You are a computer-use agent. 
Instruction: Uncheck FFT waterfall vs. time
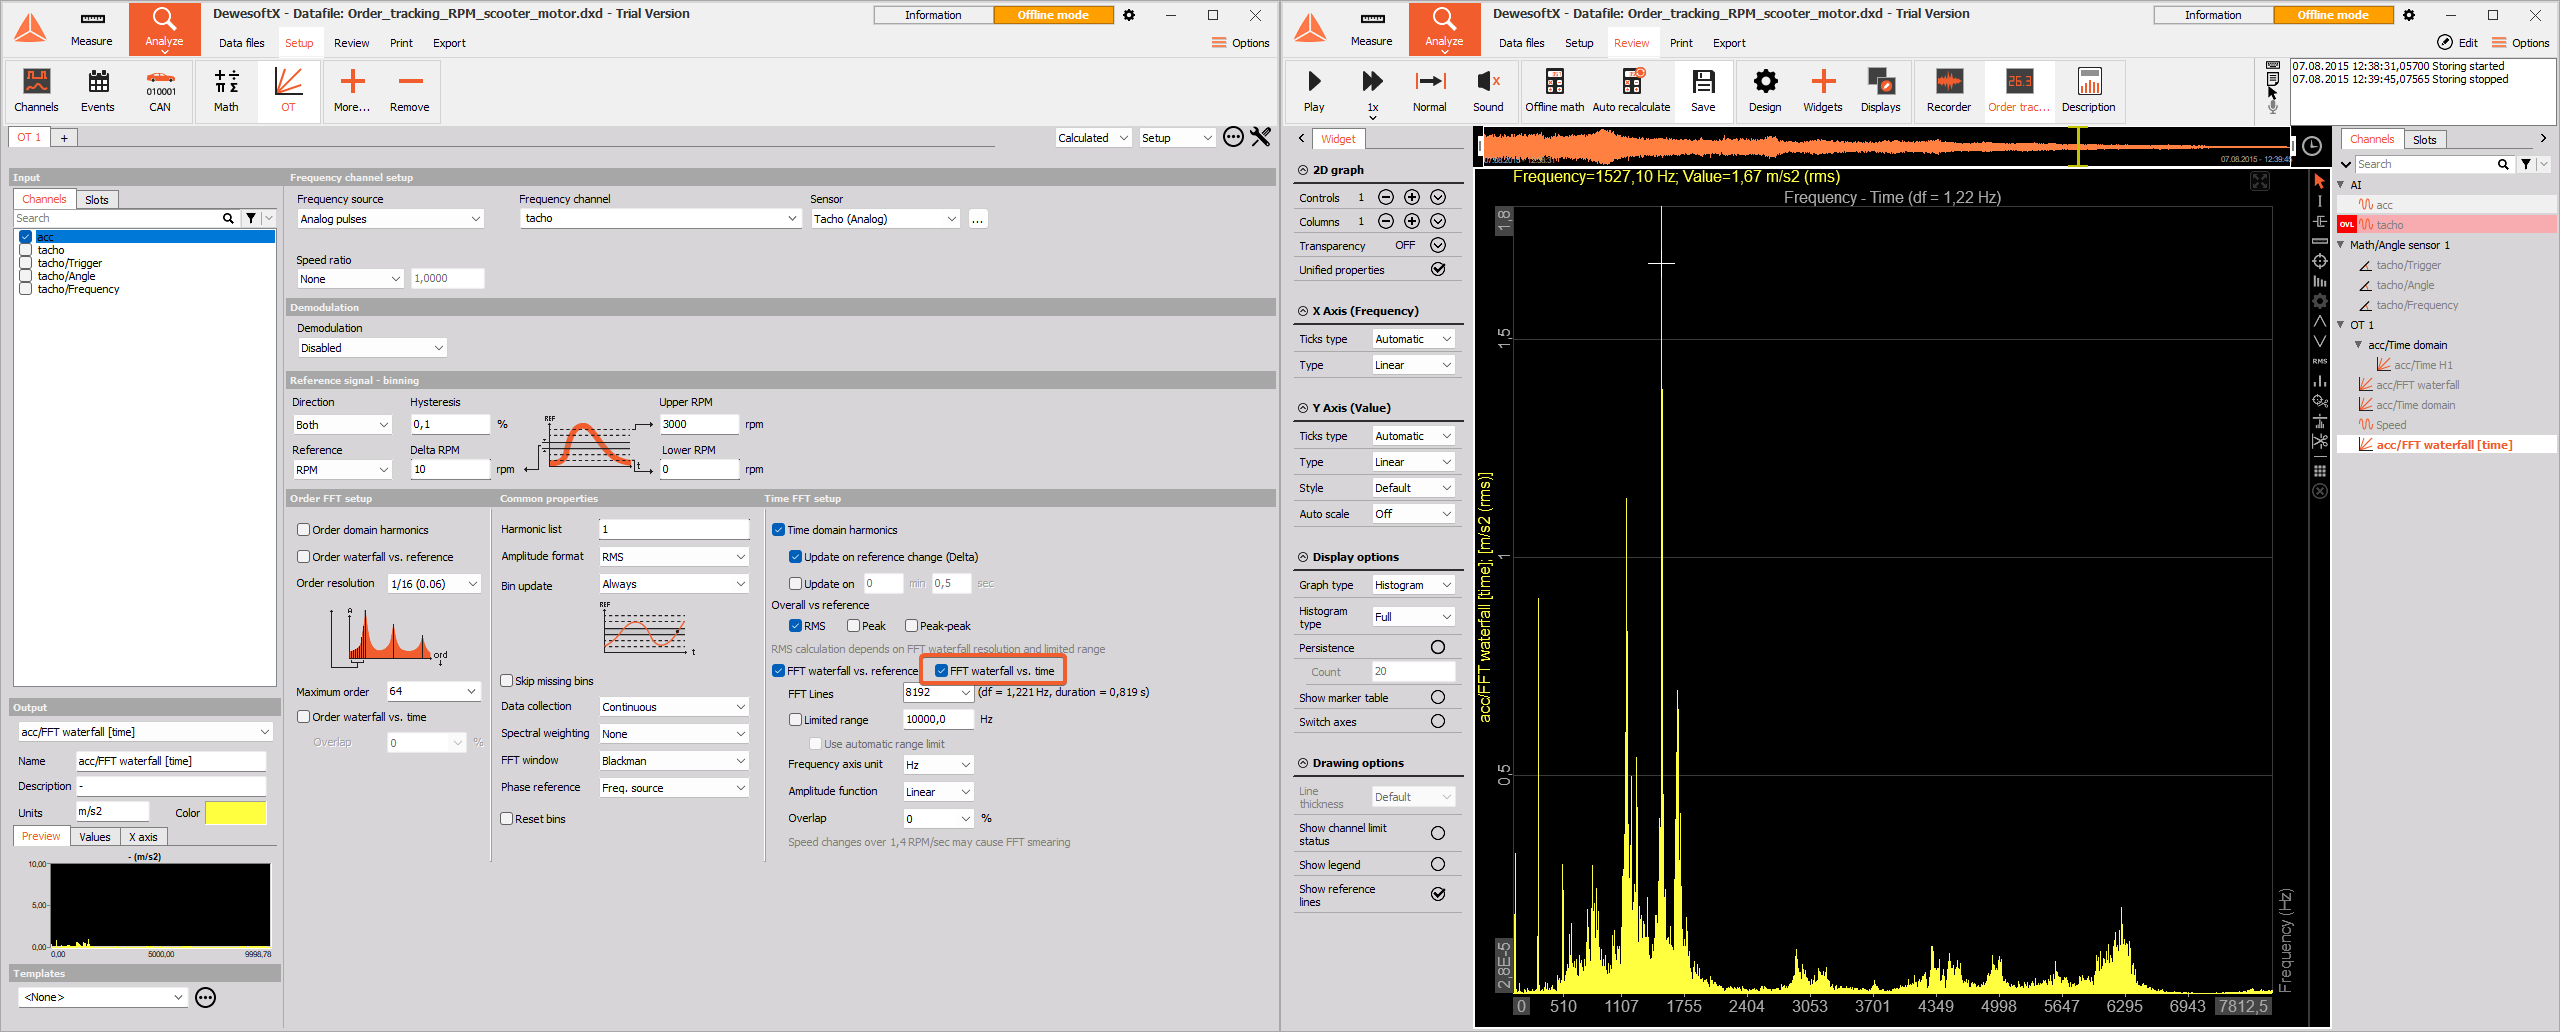pos(941,671)
